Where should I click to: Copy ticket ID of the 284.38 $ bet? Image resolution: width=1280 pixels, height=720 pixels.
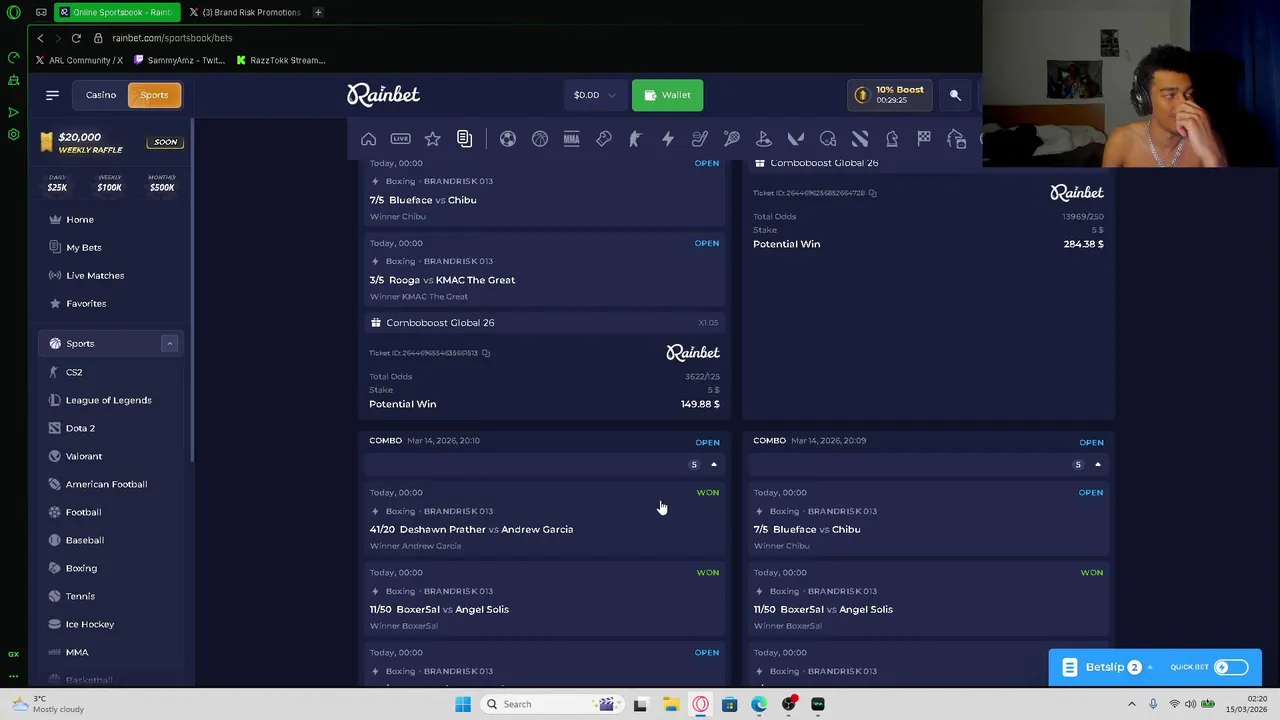(x=873, y=193)
